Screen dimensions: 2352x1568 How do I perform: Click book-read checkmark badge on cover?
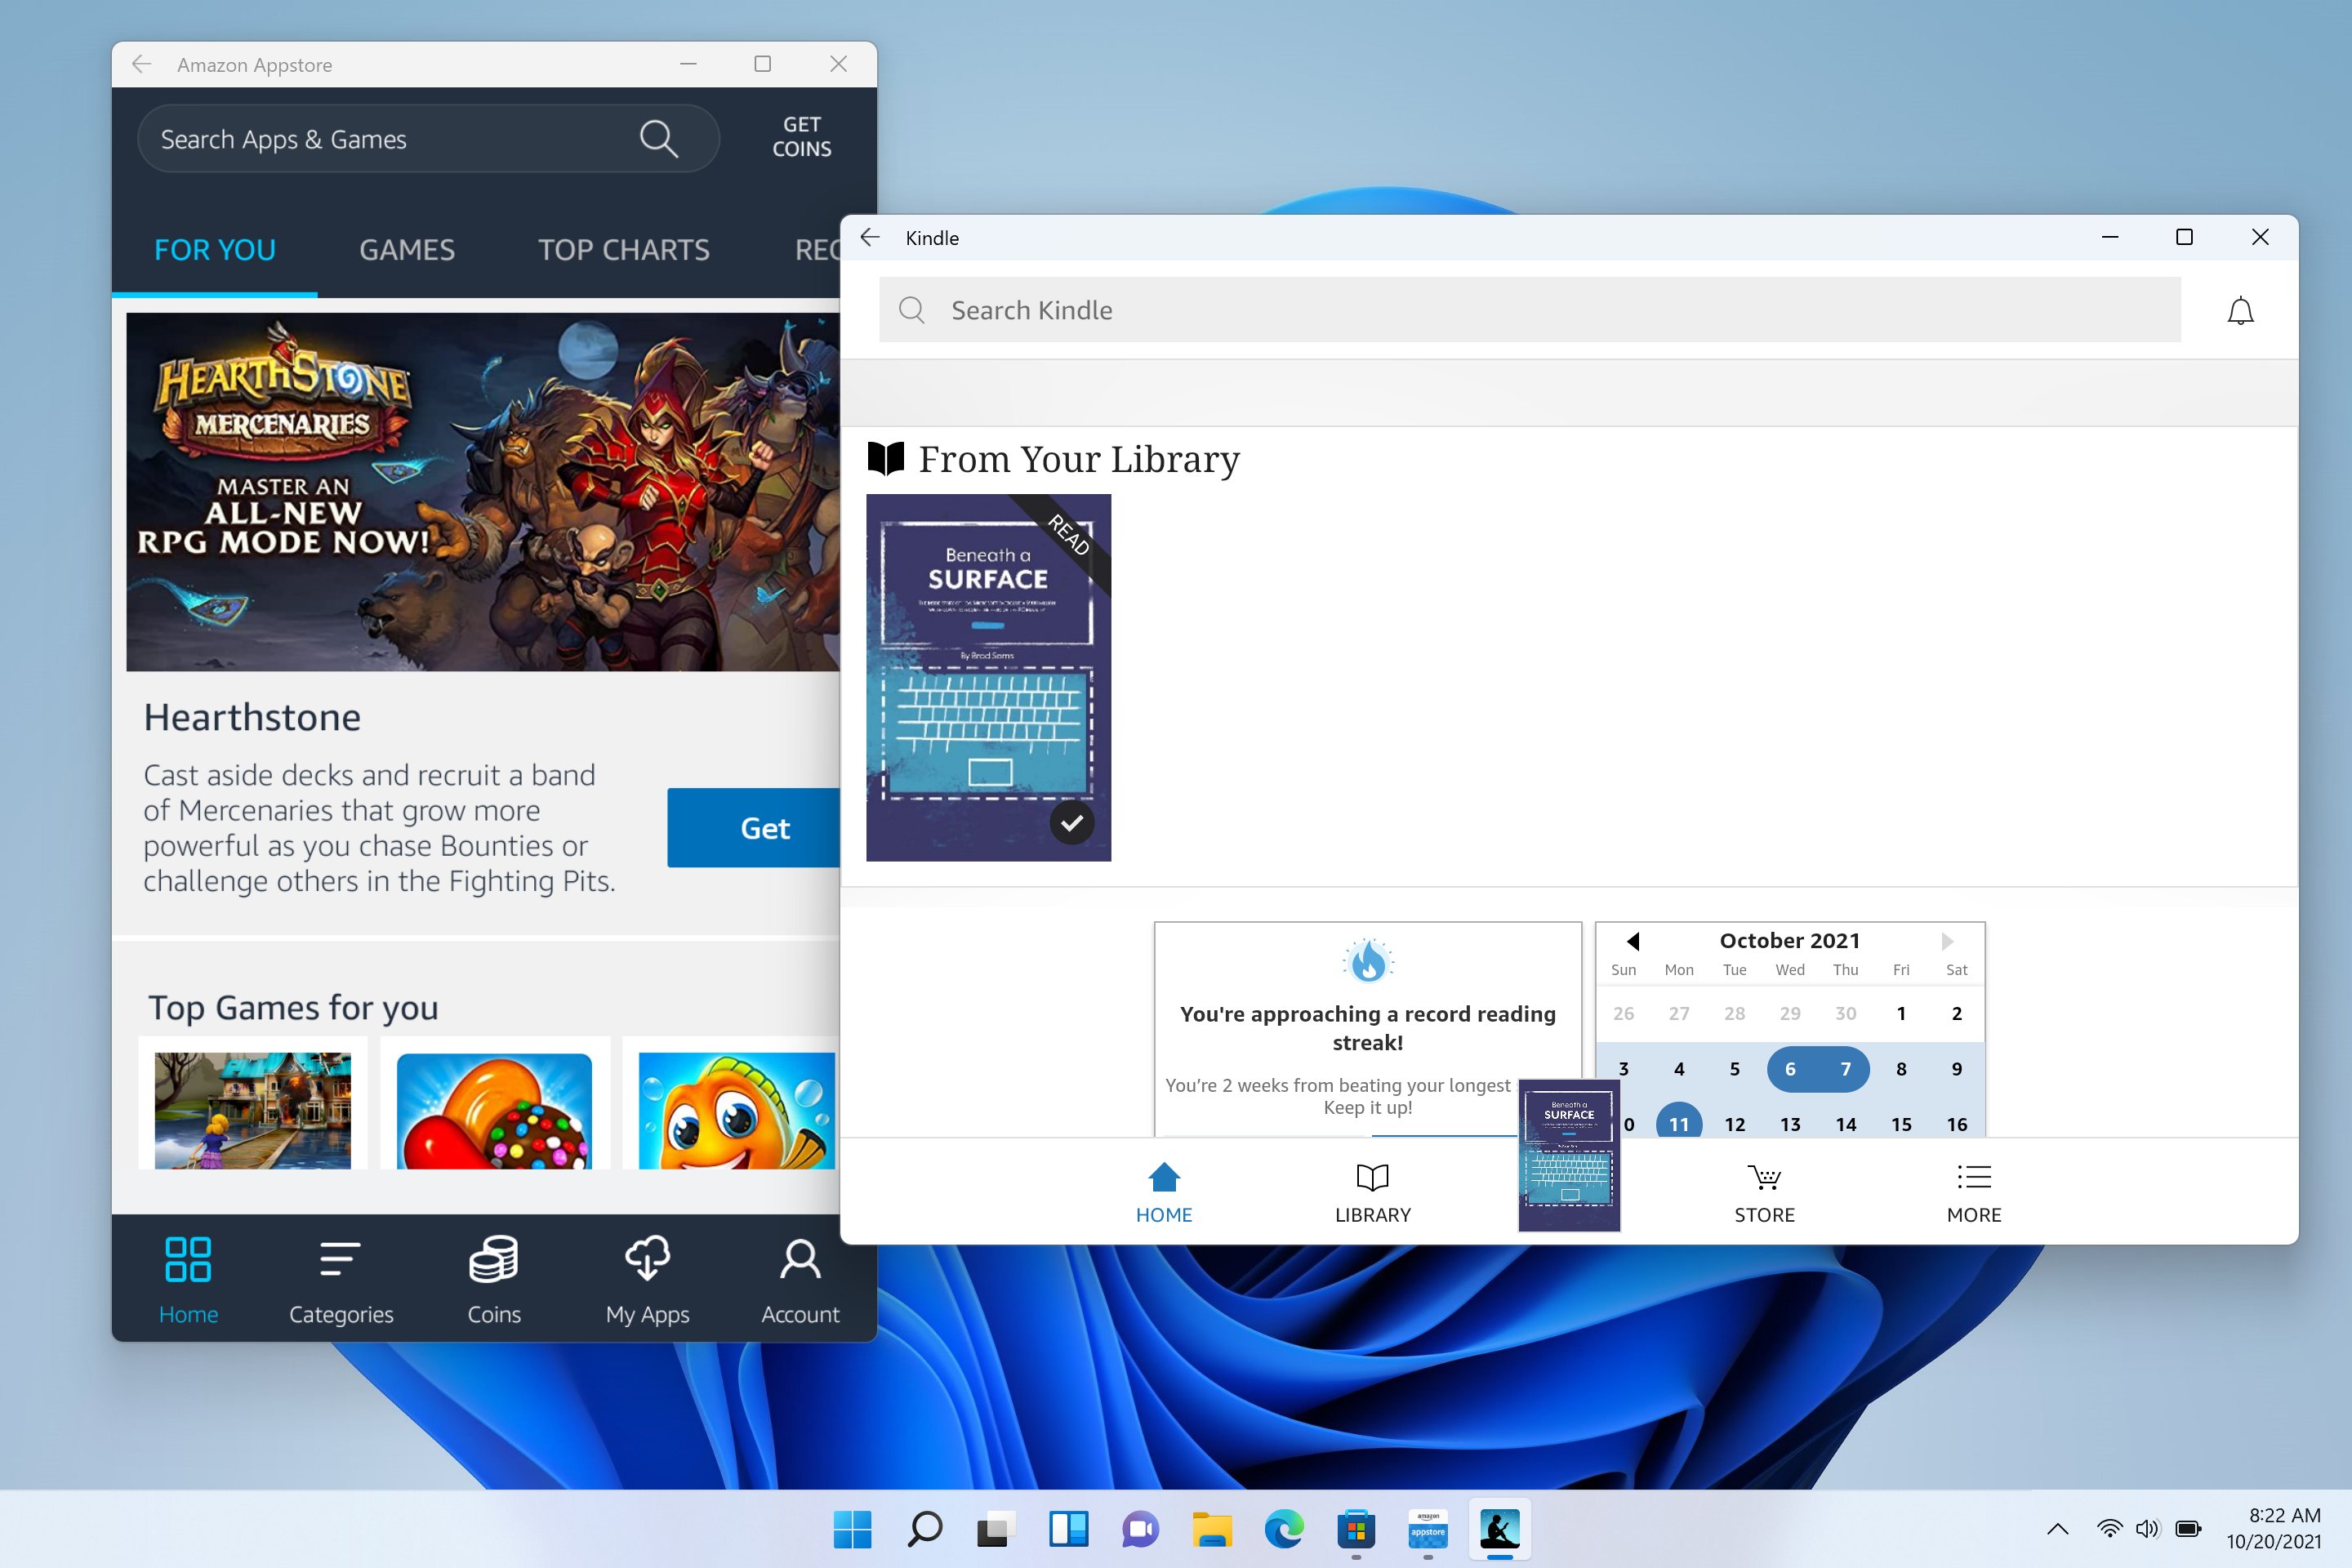tap(1072, 823)
